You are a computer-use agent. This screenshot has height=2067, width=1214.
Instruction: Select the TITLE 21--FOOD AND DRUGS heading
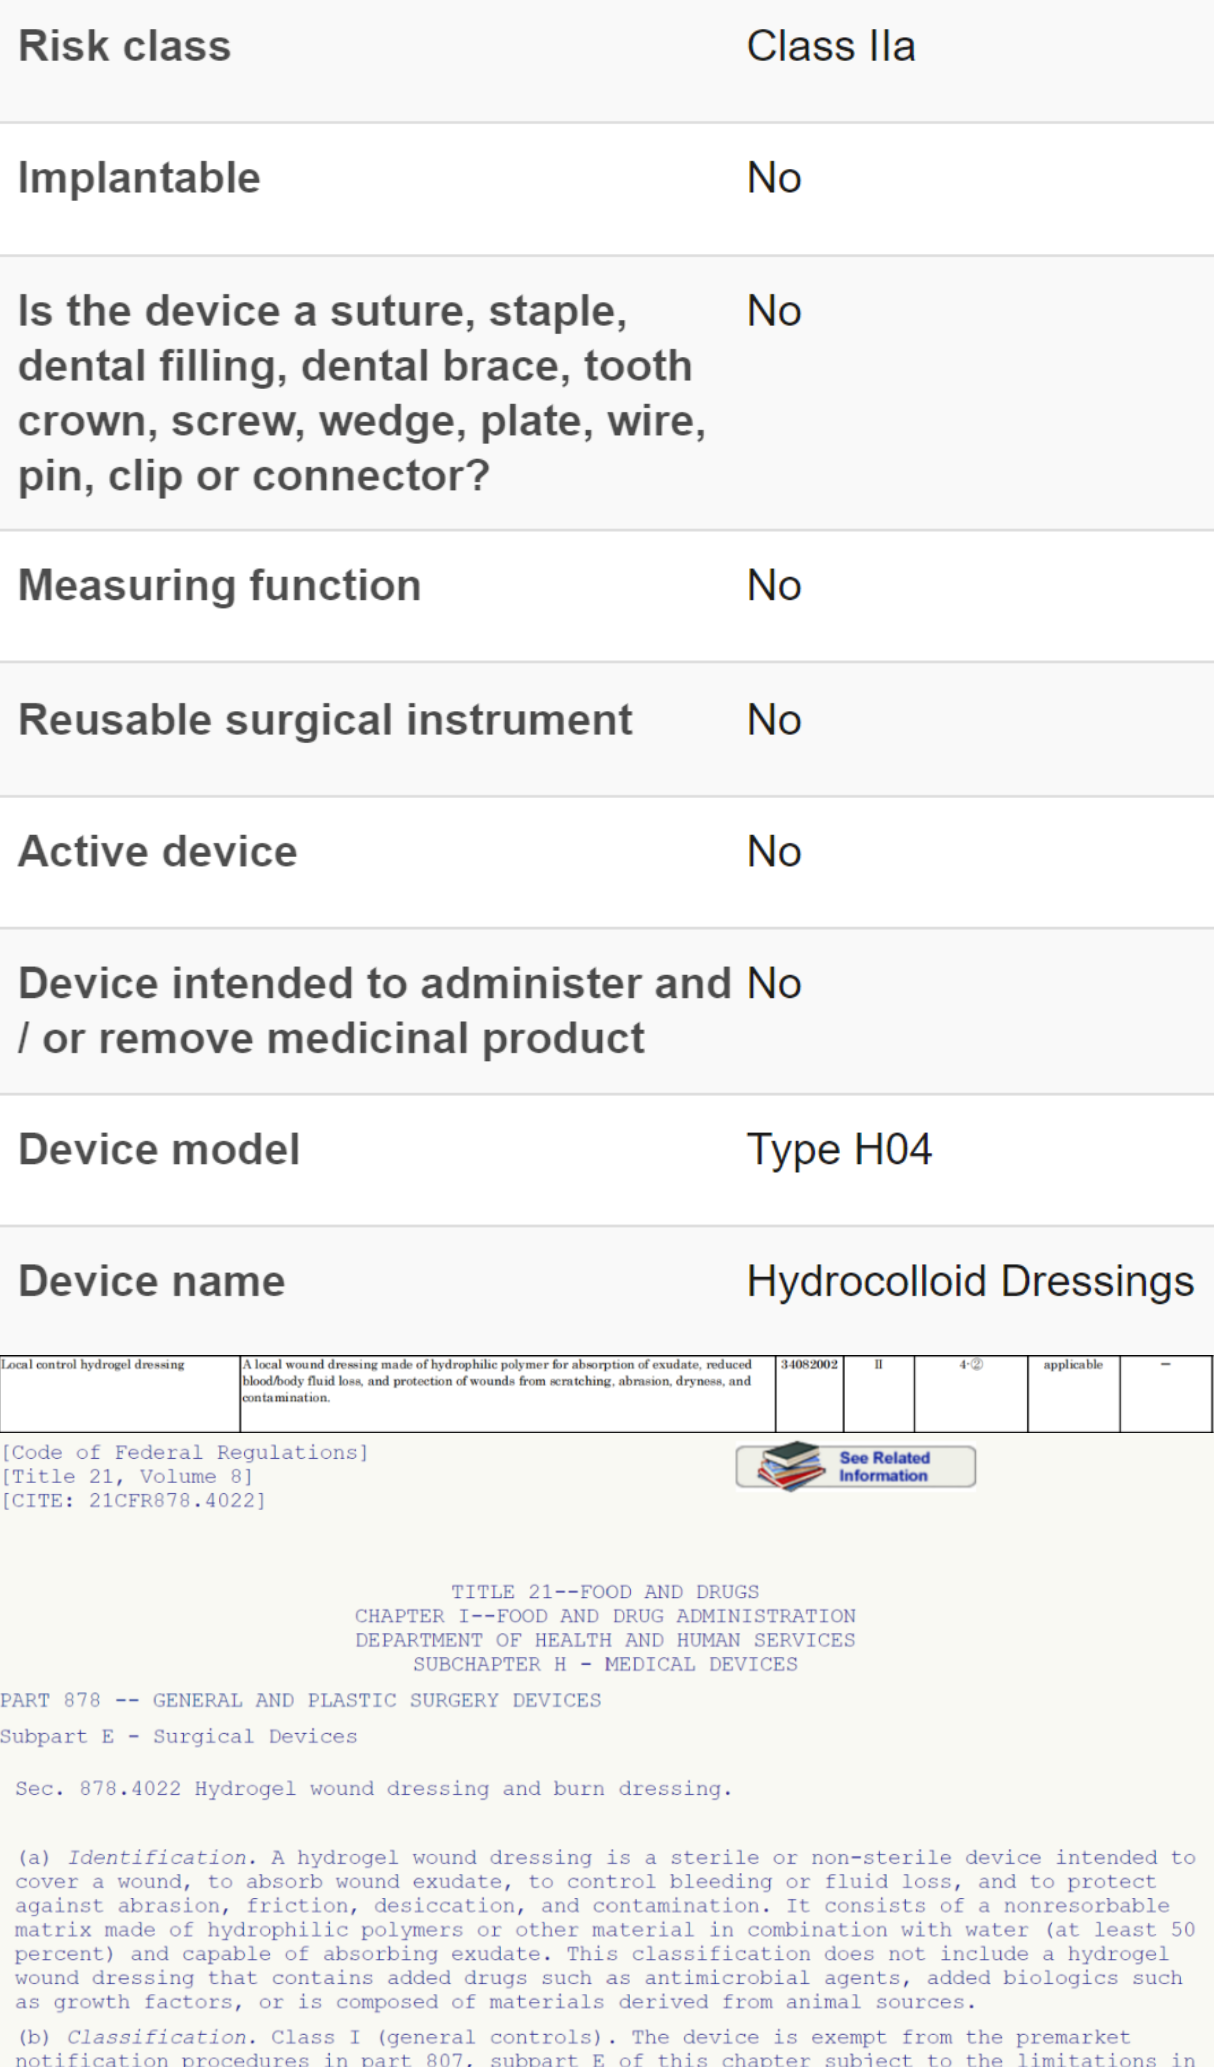coord(605,1592)
